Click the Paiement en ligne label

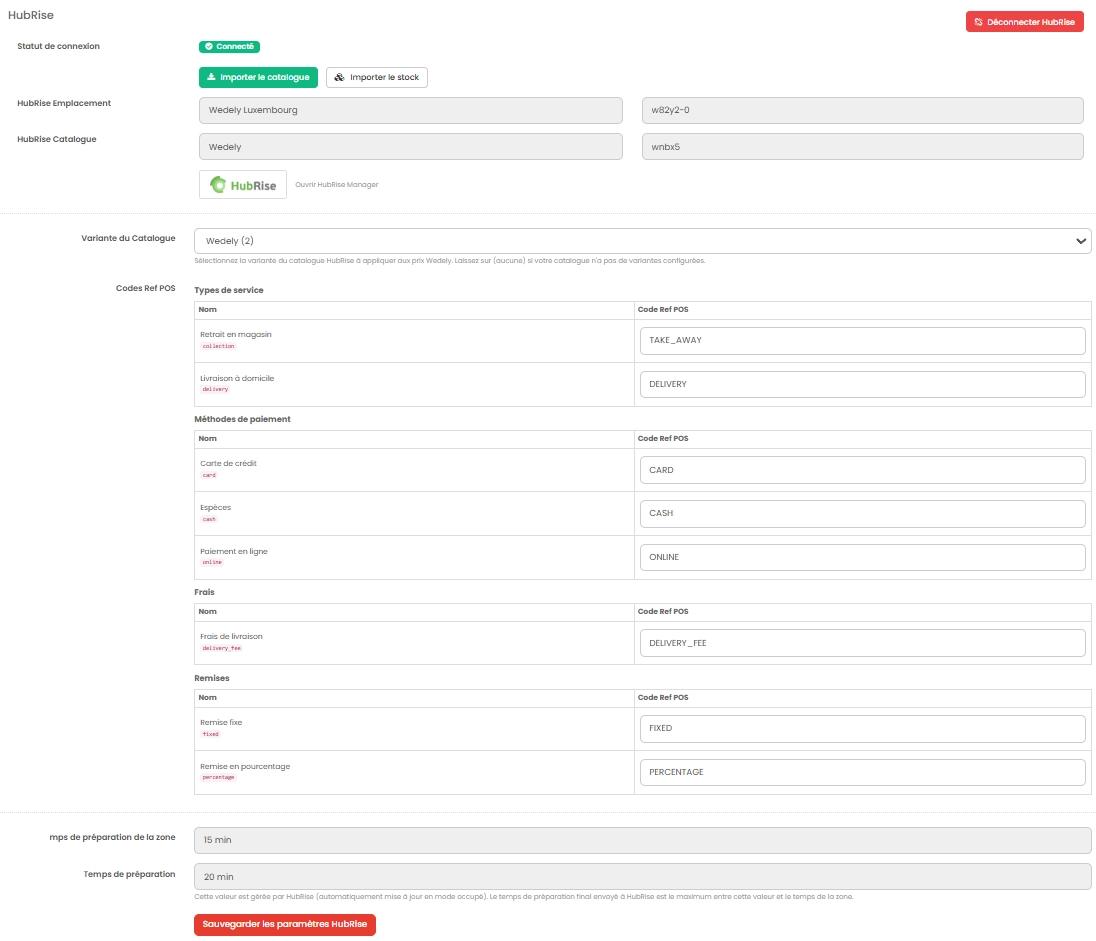coord(233,552)
